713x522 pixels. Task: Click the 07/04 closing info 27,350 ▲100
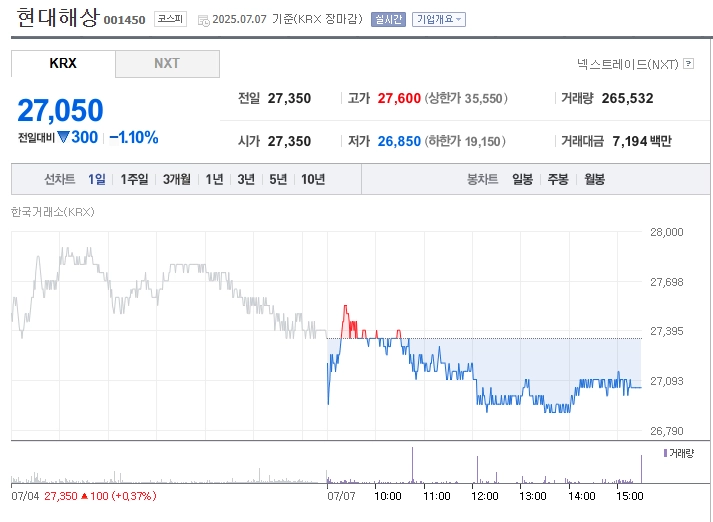point(100,496)
